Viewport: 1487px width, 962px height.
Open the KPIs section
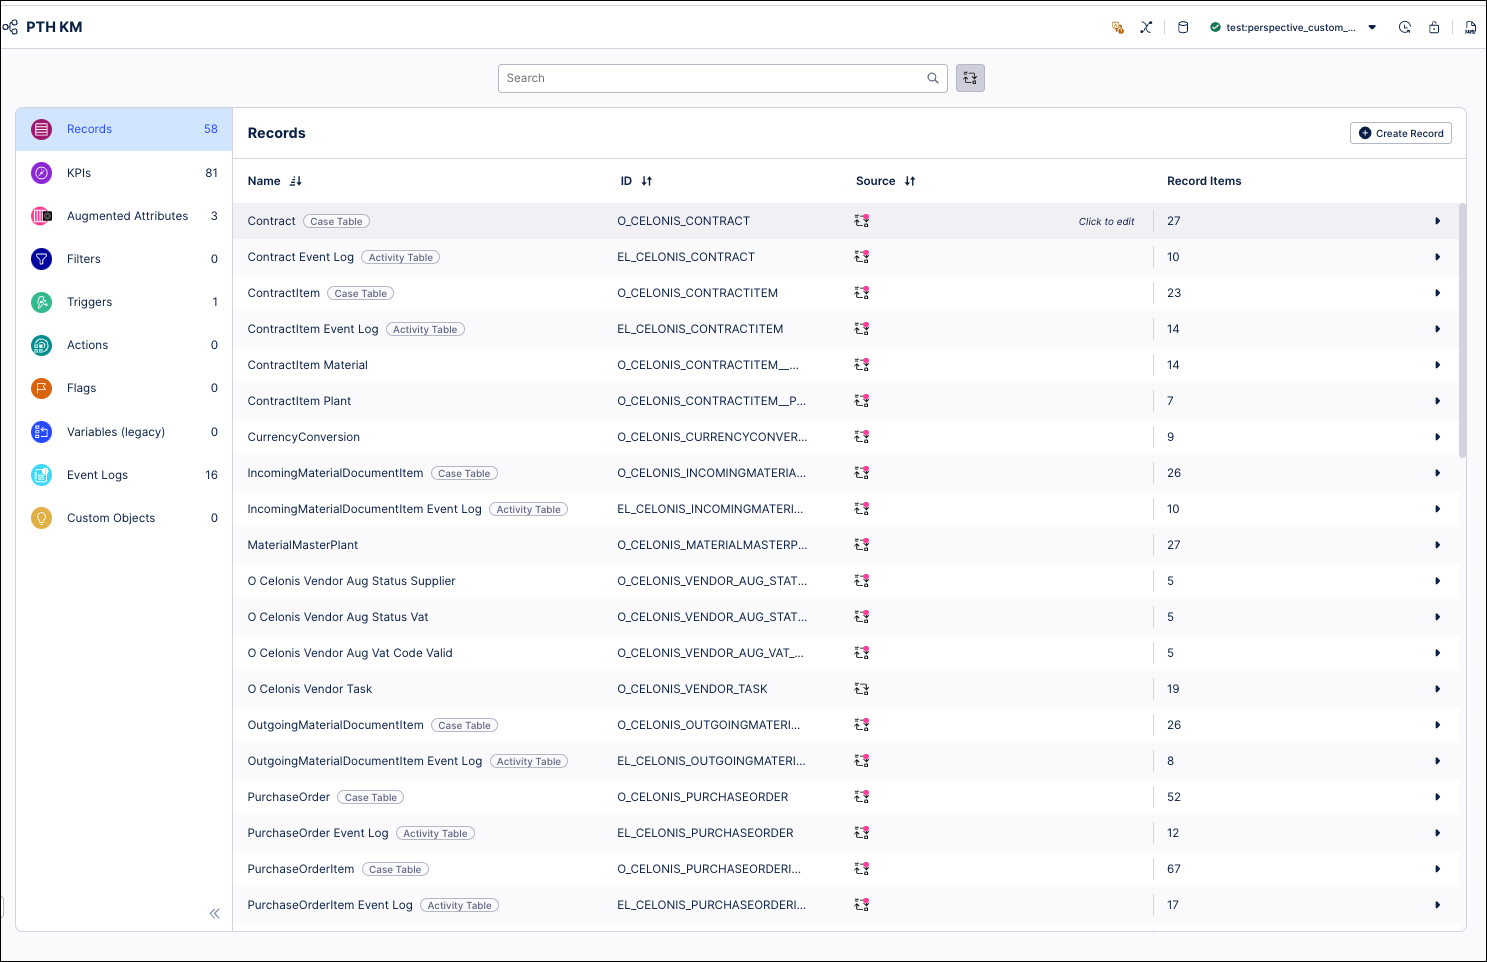point(124,173)
